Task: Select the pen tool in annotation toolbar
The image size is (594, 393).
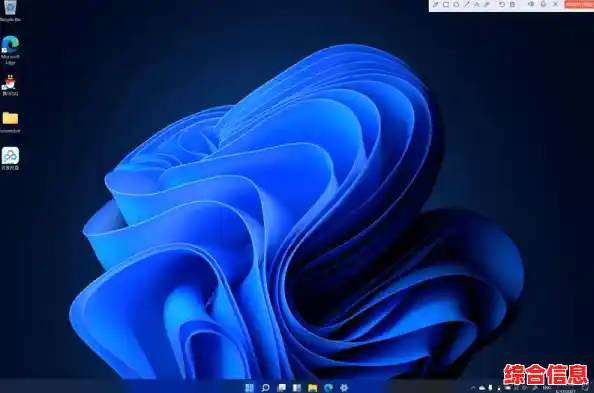Action: 436,5
